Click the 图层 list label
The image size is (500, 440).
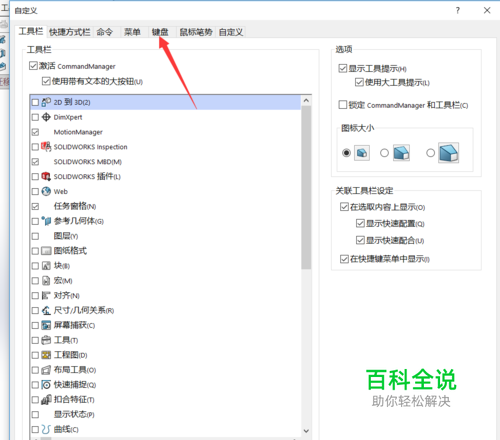click(66, 236)
